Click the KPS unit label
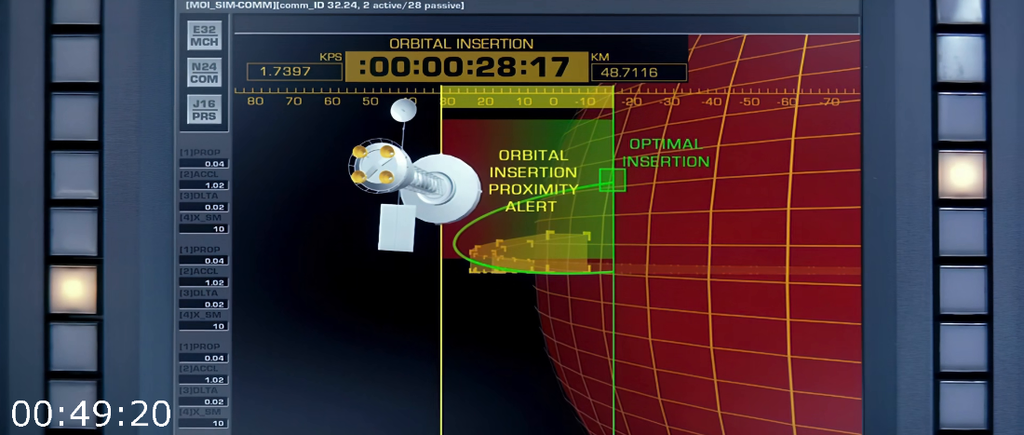 tap(330, 57)
